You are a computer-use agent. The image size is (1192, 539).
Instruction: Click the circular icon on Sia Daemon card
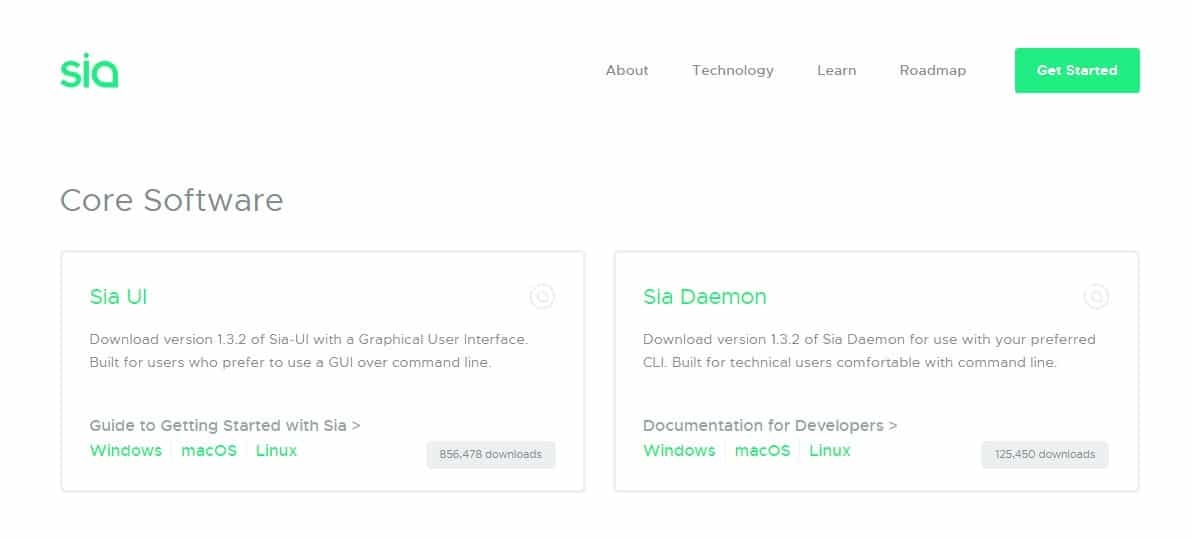1095,296
